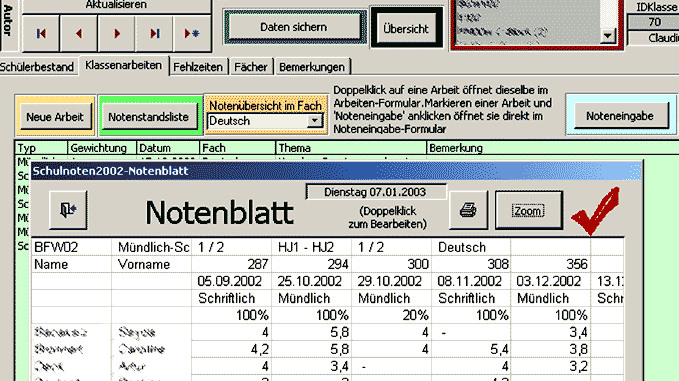The width and height of the screenshot is (679, 381).
Task: Go to first record navigation arrow
Action: click(41, 33)
